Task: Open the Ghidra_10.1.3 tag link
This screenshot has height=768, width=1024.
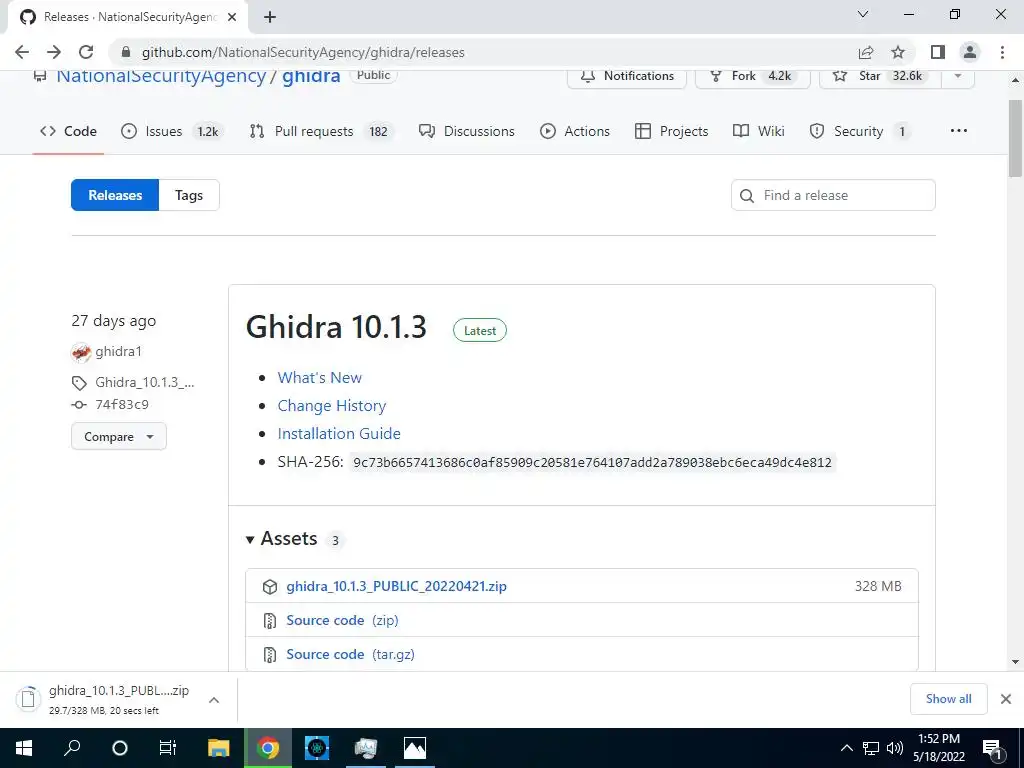Action: tap(144, 383)
